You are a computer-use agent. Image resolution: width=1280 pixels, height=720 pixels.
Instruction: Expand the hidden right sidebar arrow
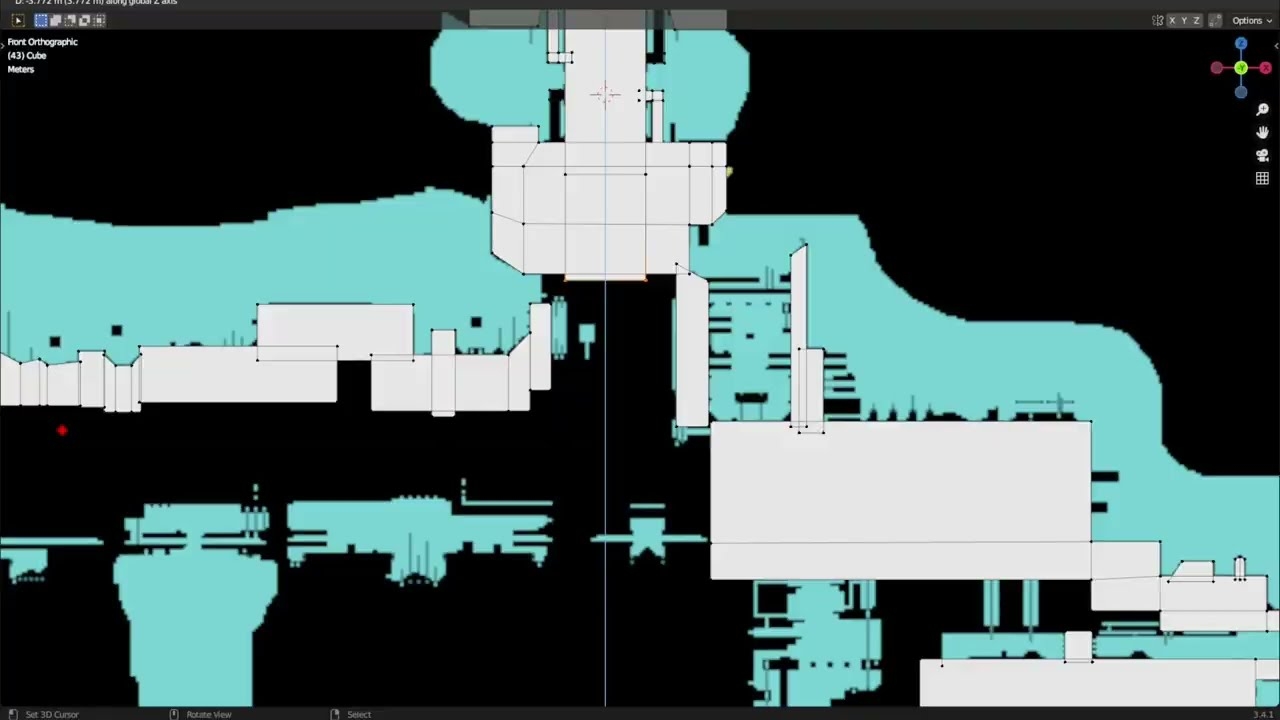pyautogui.click(x=1277, y=46)
